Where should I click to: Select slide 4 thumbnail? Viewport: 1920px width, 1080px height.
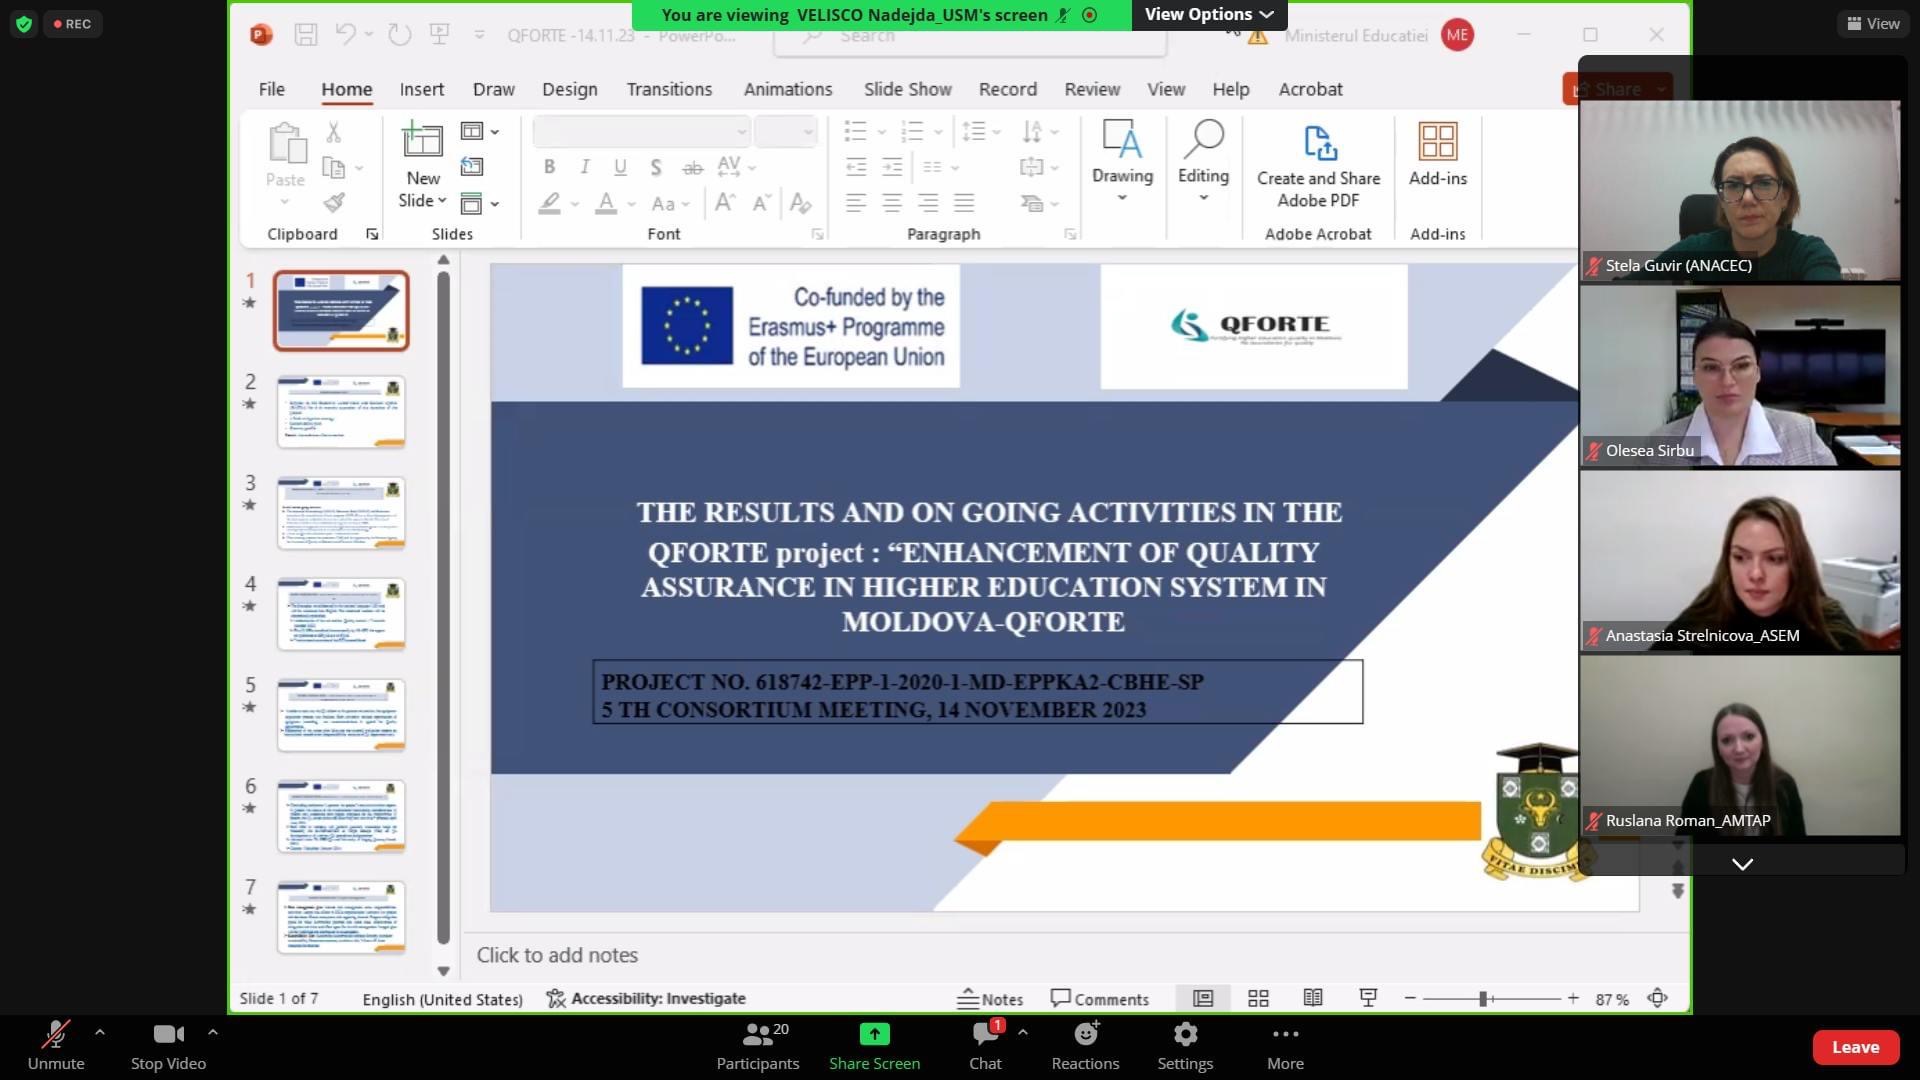click(341, 613)
